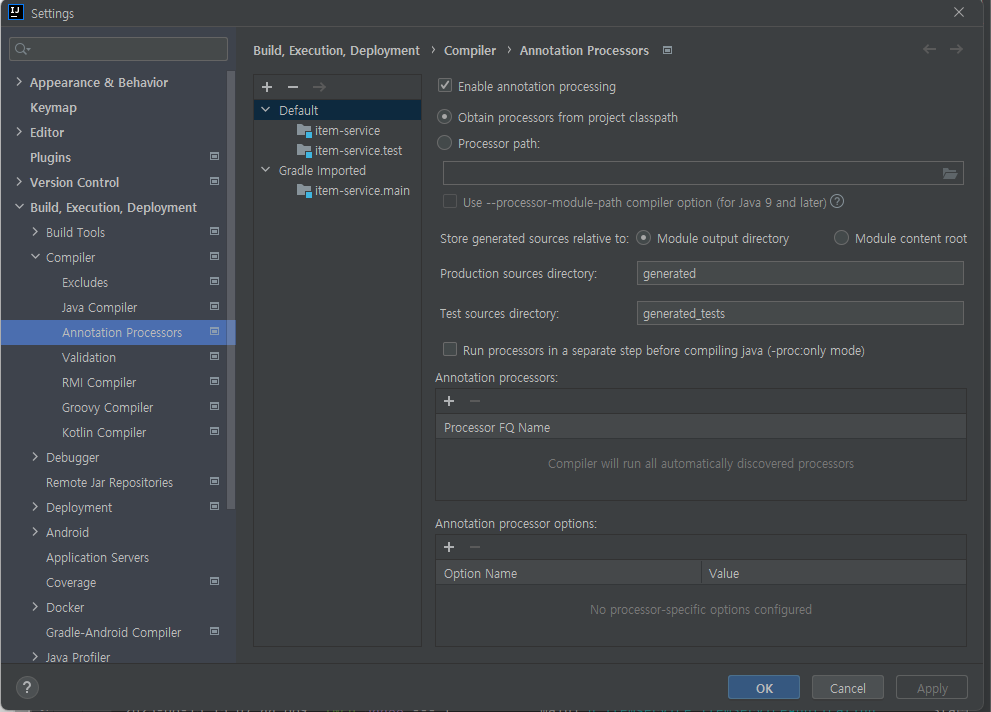
Task: Click the Processor FQ Name column header
Action: [700, 427]
